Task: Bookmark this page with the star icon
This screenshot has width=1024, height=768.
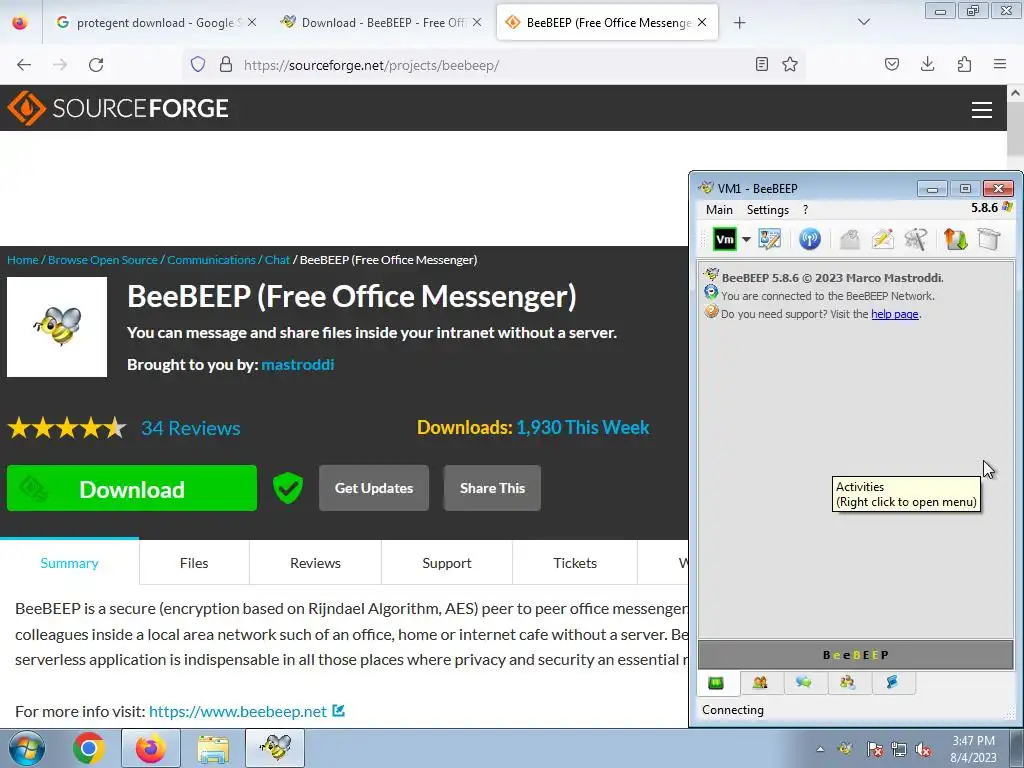Action: pyautogui.click(x=790, y=64)
